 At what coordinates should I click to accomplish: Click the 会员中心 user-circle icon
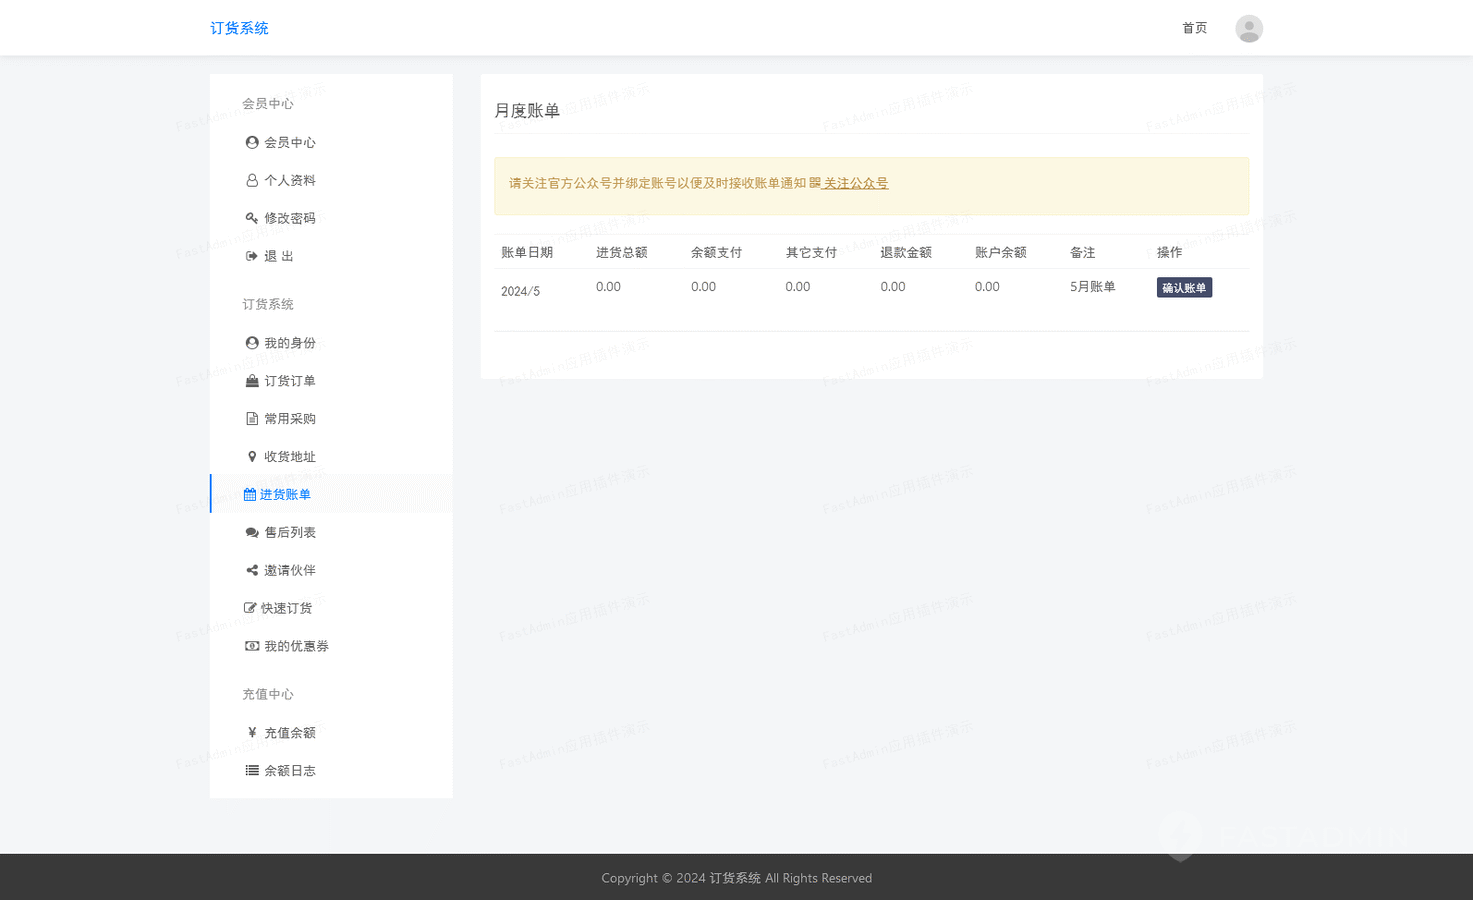(252, 143)
